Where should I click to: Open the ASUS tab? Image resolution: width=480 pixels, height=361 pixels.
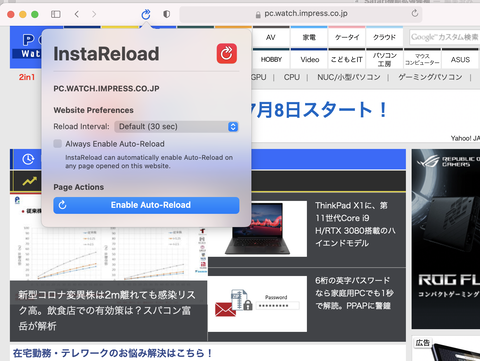[460, 59]
